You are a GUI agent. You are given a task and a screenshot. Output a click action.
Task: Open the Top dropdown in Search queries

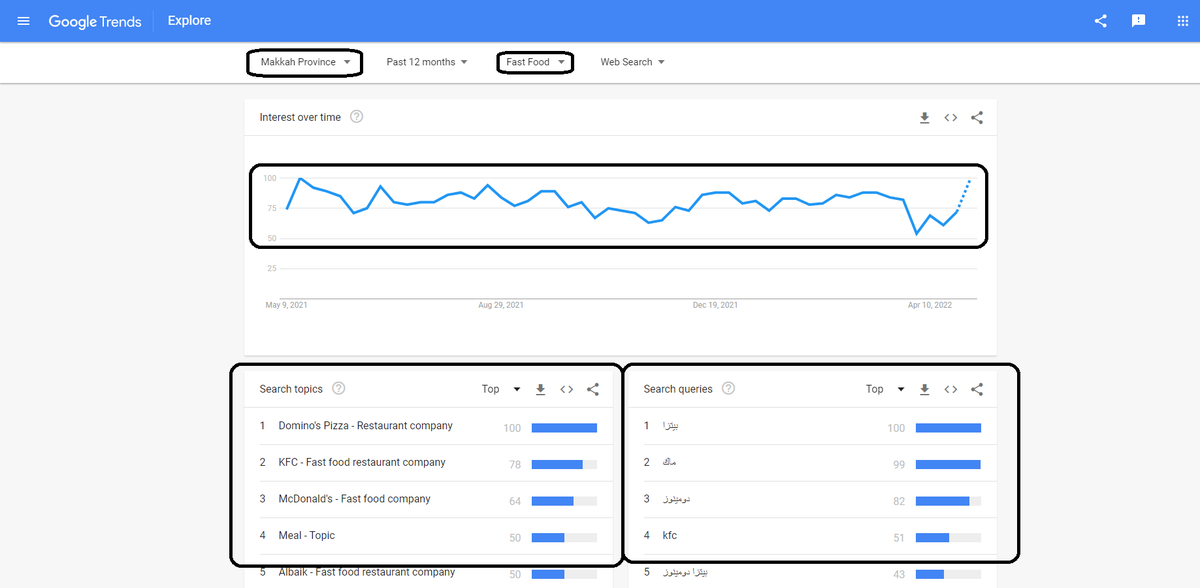click(885, 389)
